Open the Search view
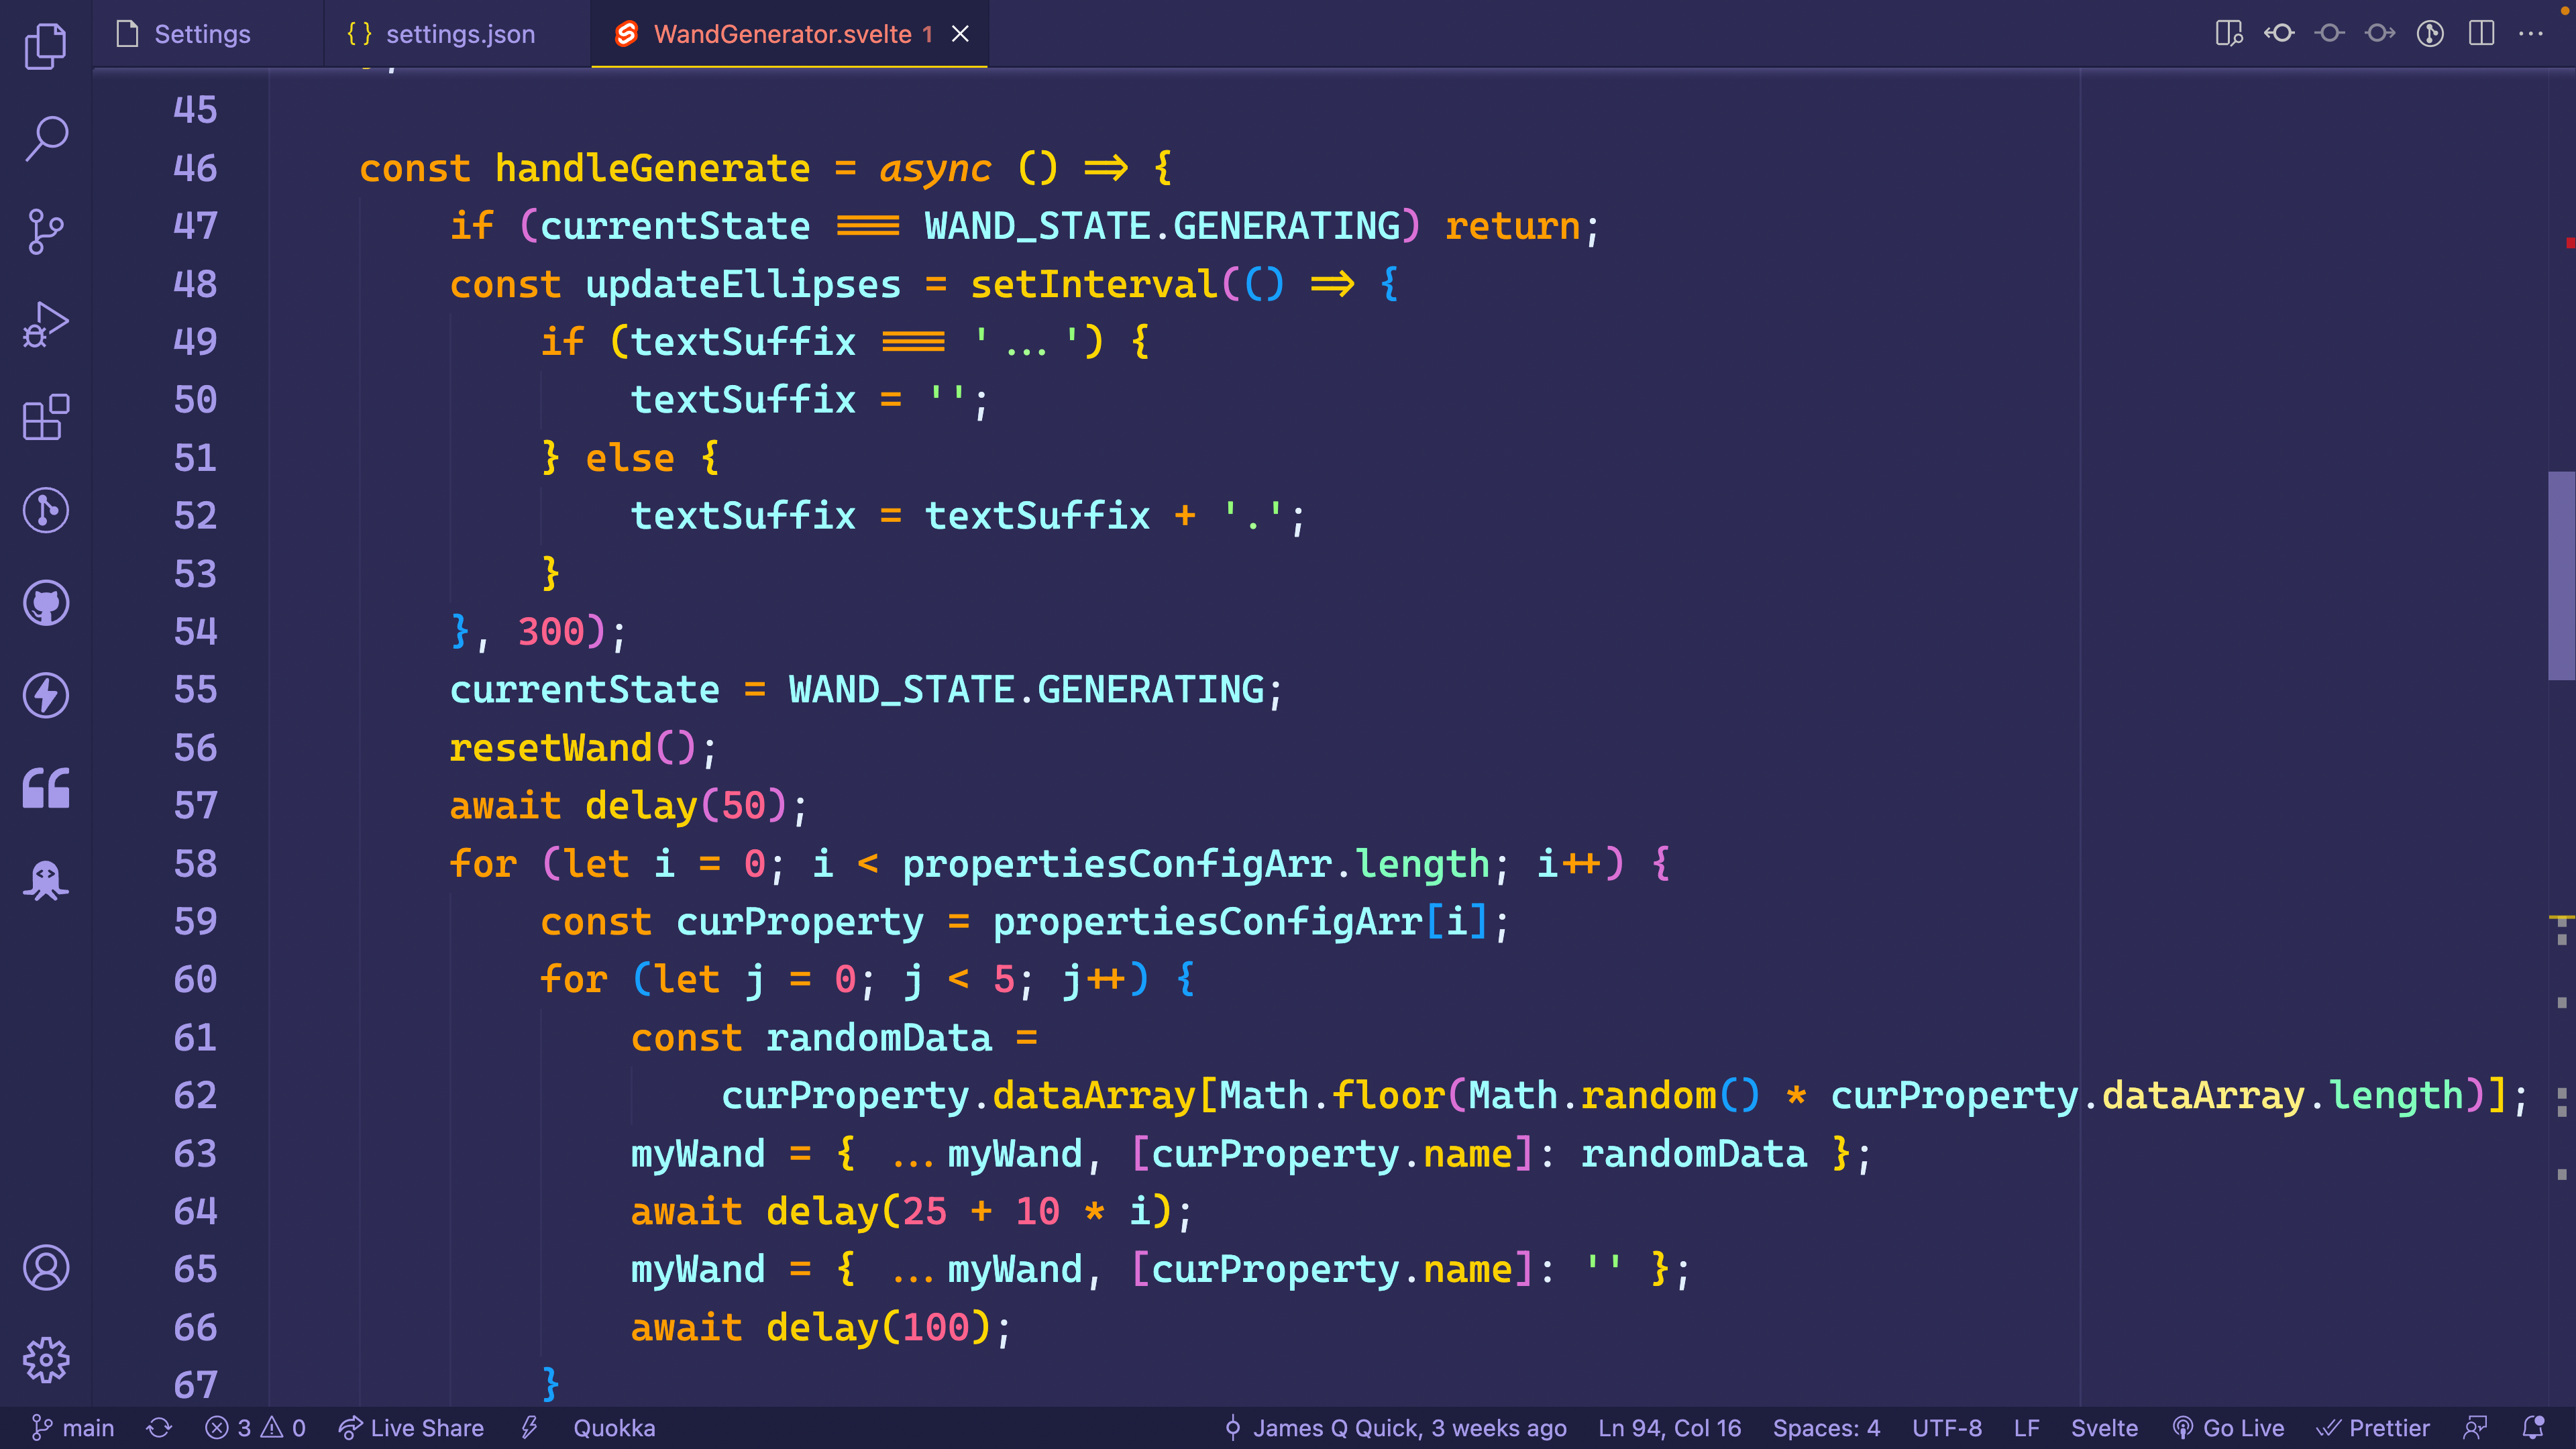This screenshot has height=1449, width=2576. point(46,138)
